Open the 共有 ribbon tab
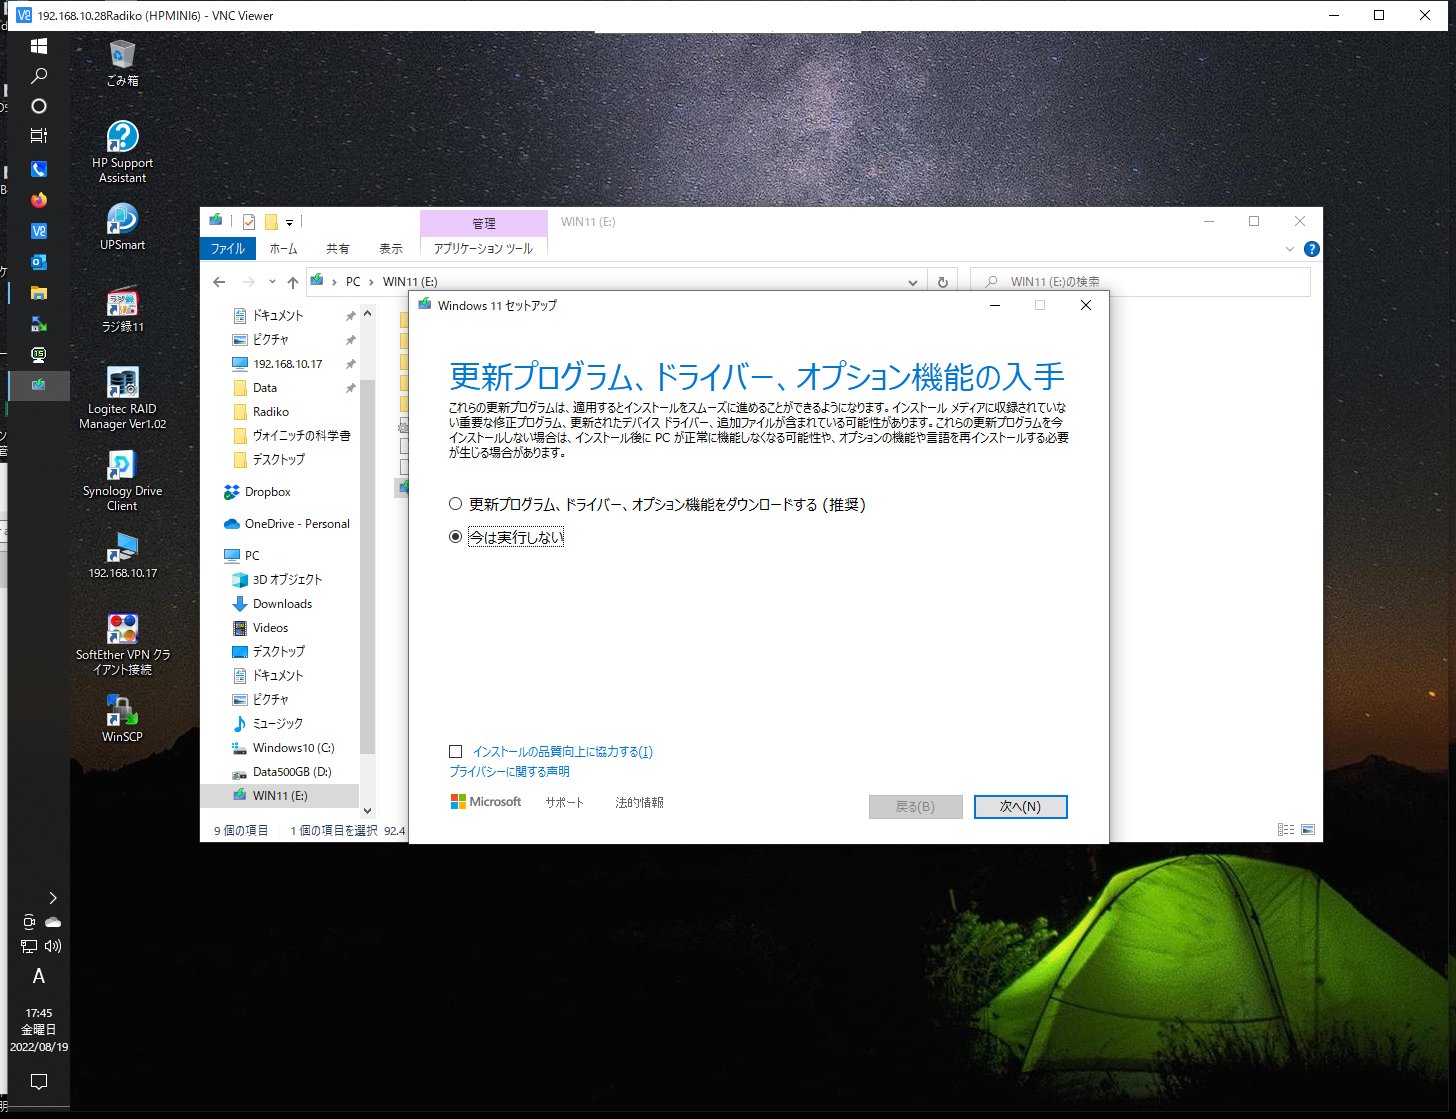 tap(338, 248)
